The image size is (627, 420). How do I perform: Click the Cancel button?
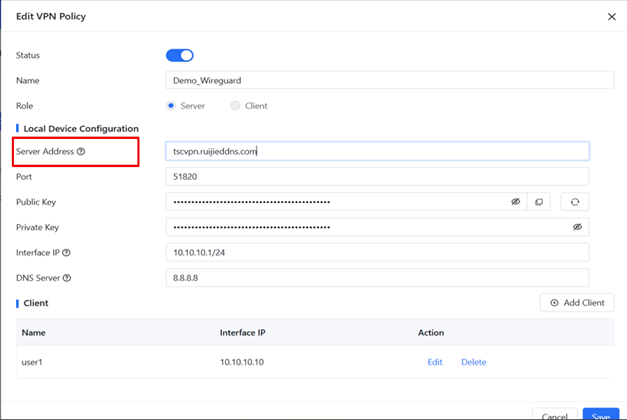click(x=554, y=415)
